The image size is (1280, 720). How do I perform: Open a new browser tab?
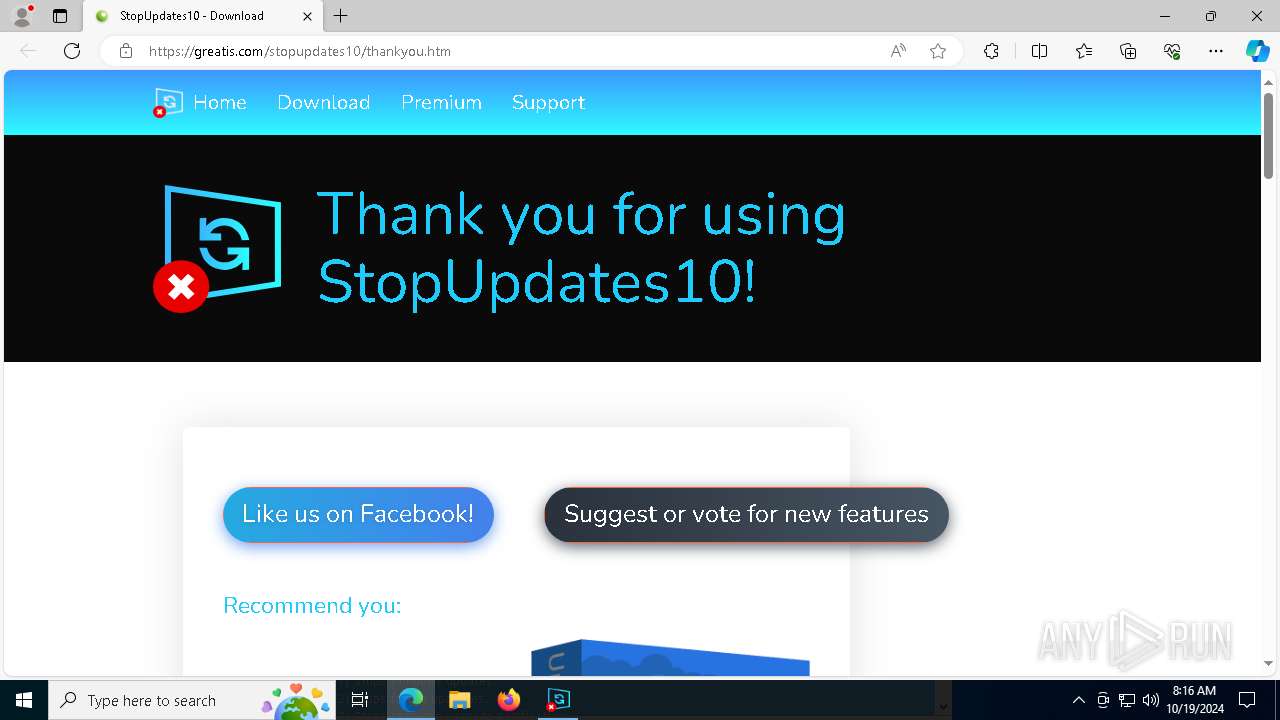341,16
